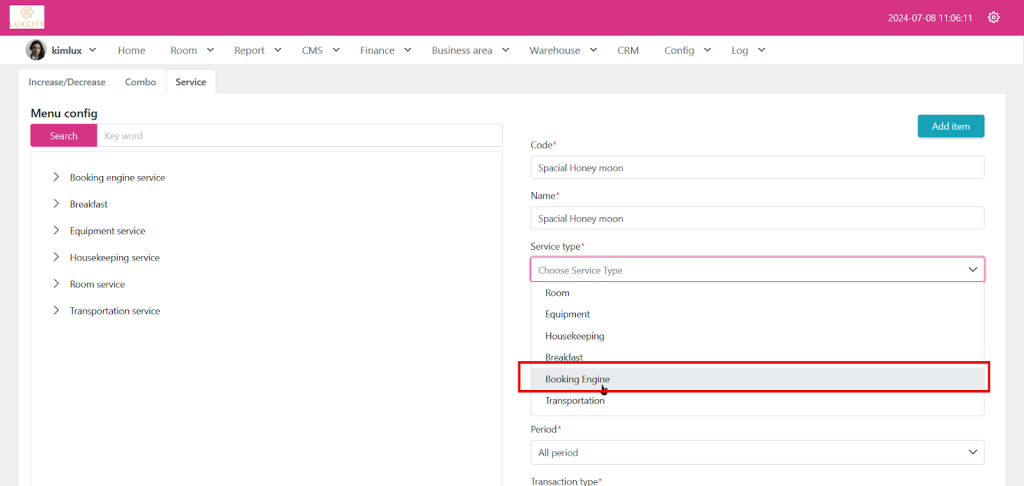Viewport: 1024px width, 486px height.
Task: Expand the Transportation service chevron
Action: click(x=56, y=311)
